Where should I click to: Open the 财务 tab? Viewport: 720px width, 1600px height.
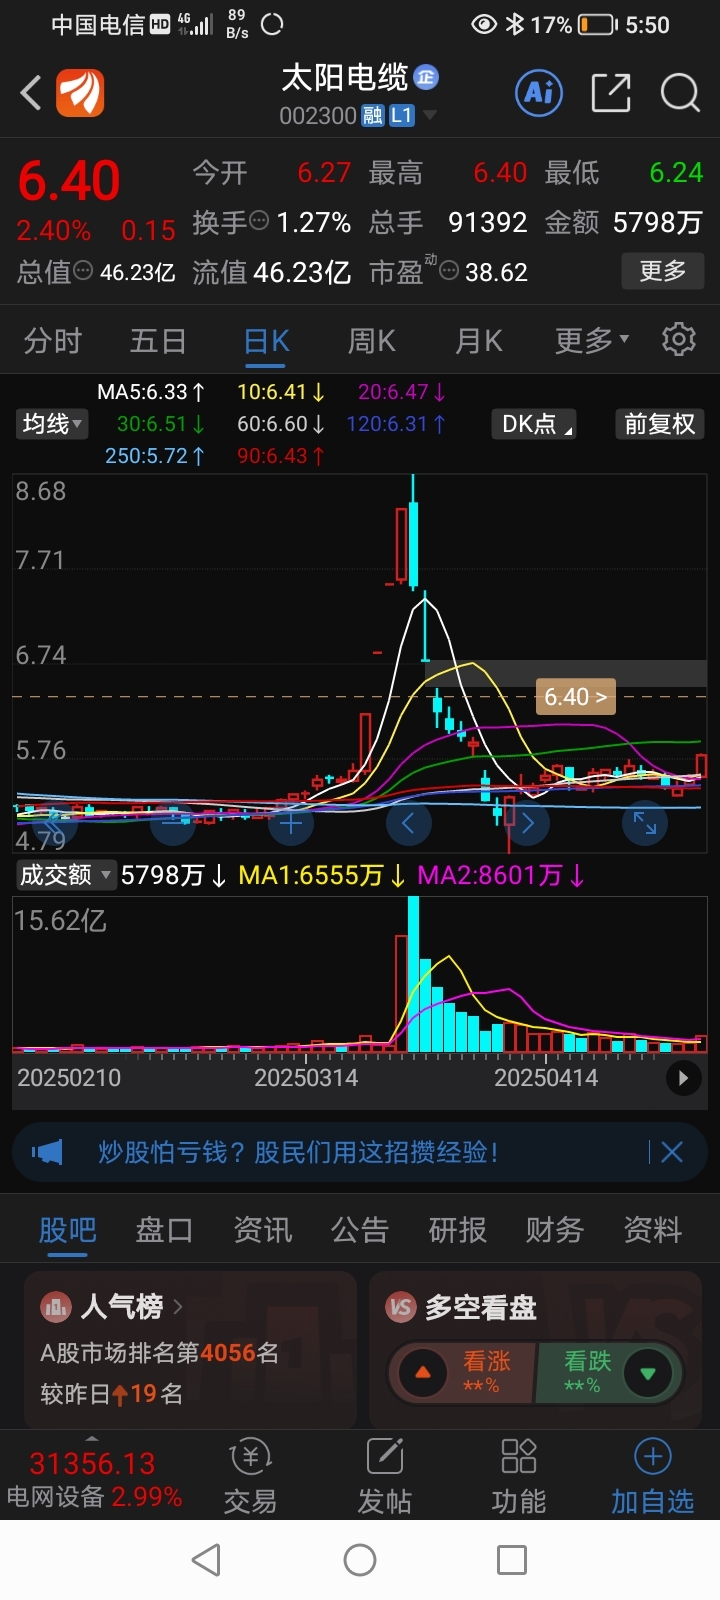coord(555,1229)
